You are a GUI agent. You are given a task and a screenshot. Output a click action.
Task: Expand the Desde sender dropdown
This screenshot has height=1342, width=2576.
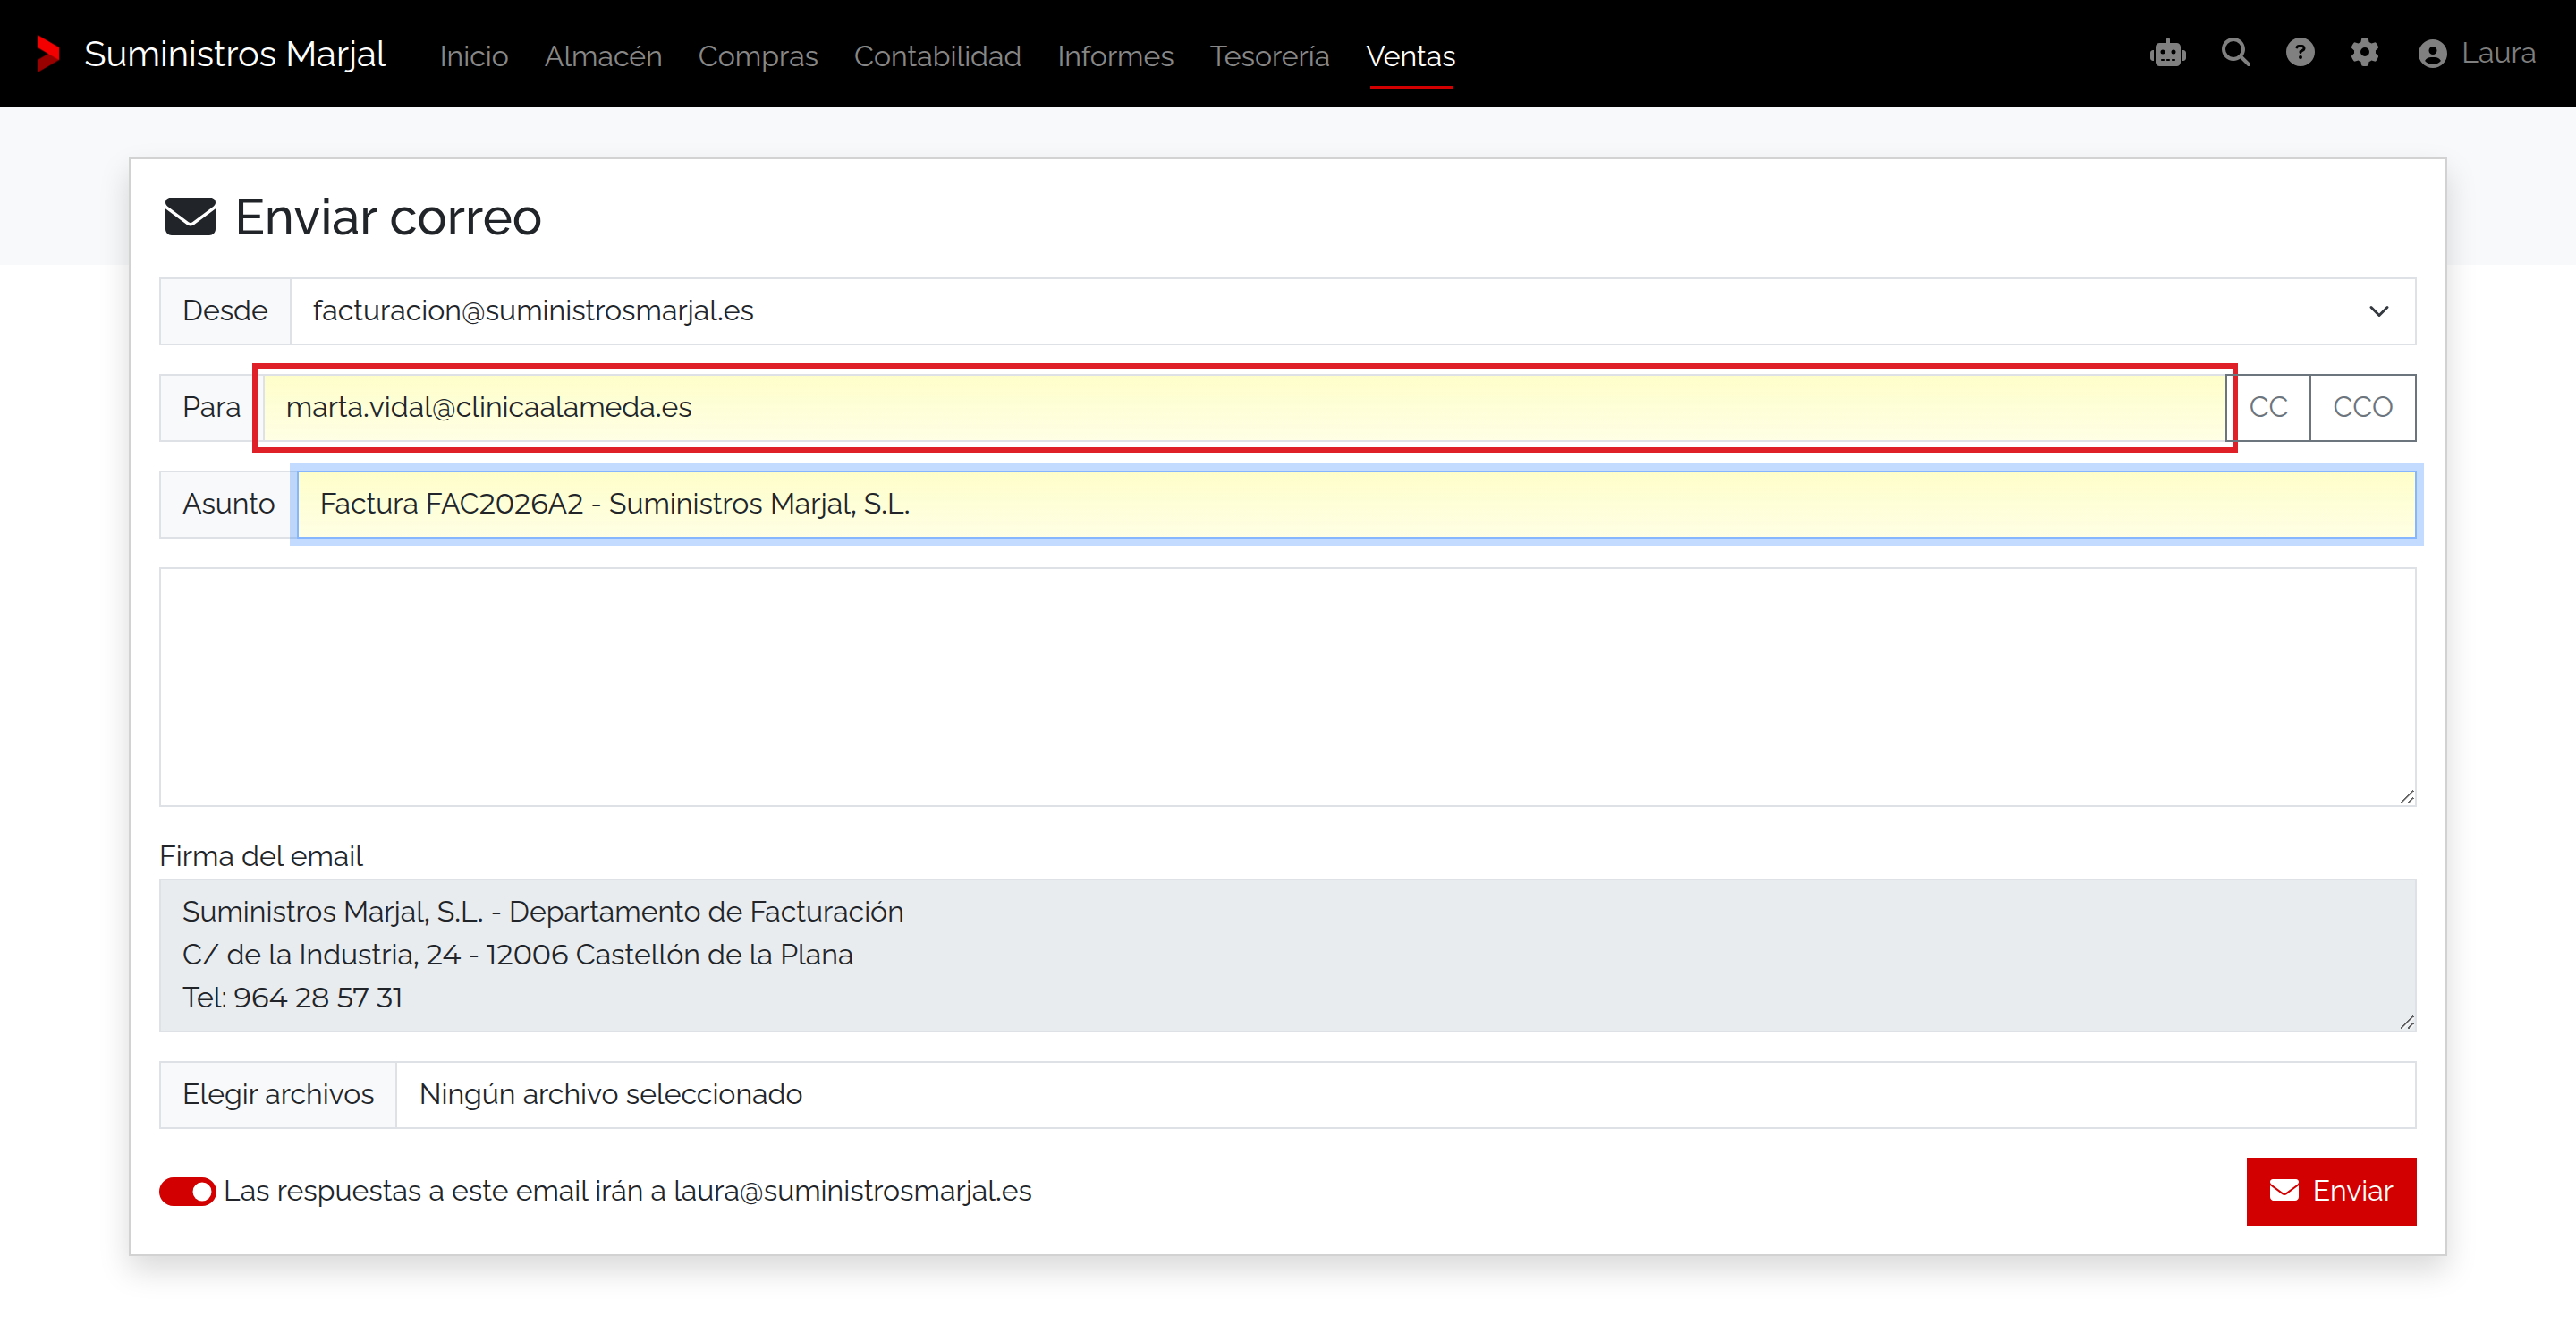[x=1352, y=311]
